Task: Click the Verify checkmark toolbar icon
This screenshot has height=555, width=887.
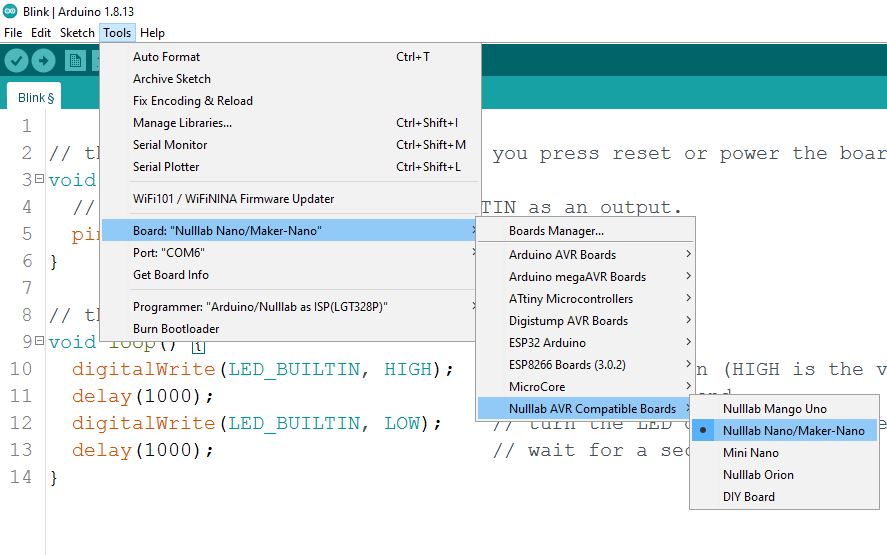Action: tap(16, 61)
